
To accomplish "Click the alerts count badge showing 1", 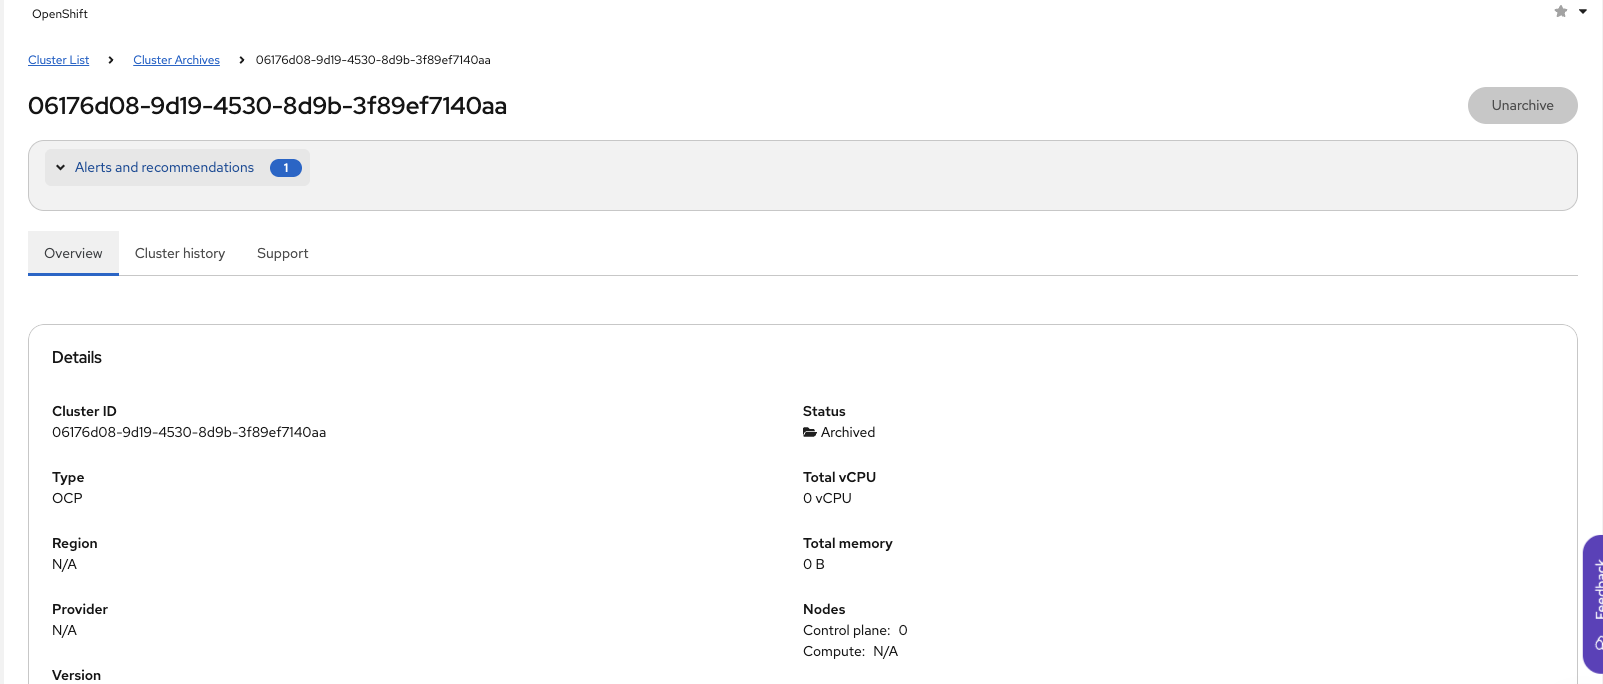I will tap(285, 168).
